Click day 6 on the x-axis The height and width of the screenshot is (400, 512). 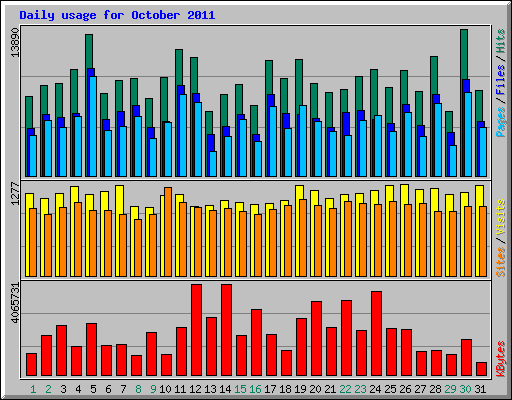(x=108, y=389)
